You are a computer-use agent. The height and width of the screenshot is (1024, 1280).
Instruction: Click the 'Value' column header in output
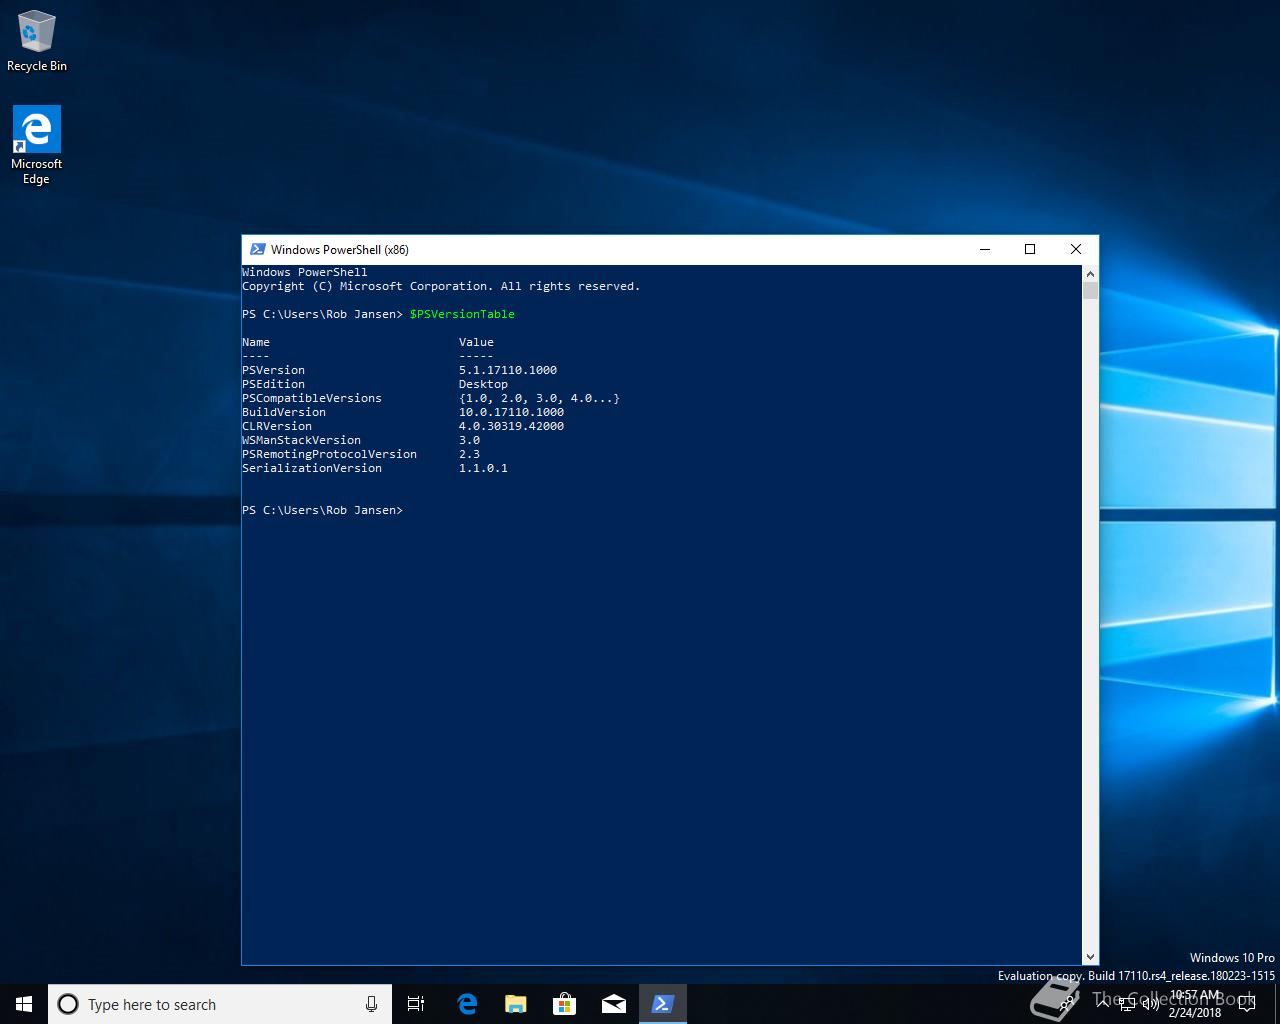[x=476, y=342]
